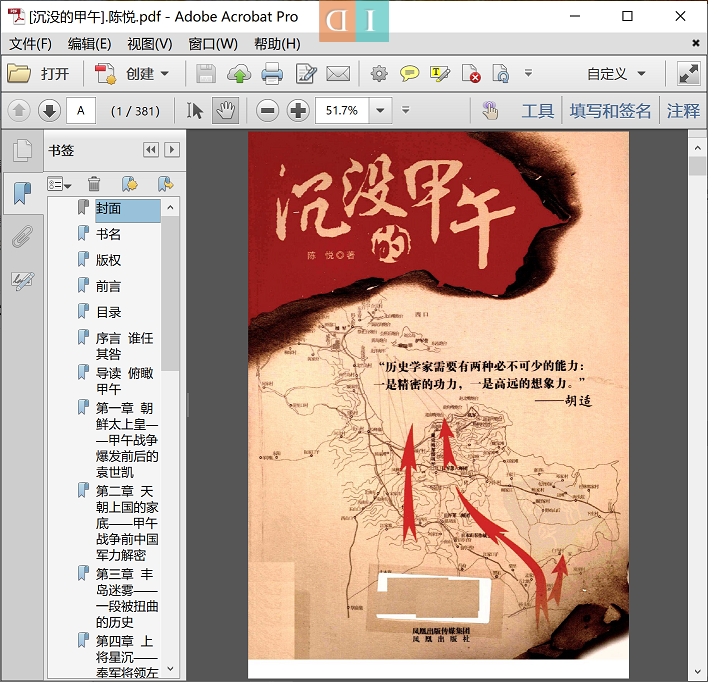Open the 注释 pane
The image size is (708, 682).
683,111
